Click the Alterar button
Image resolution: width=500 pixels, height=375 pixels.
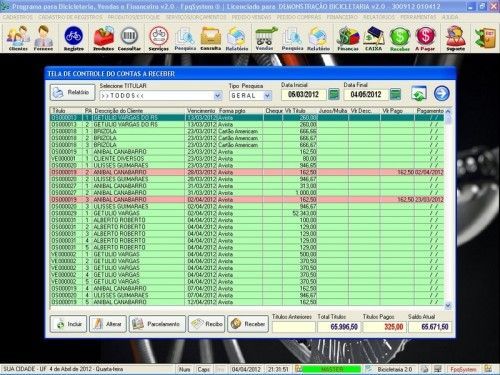click(x=108, y=324)
